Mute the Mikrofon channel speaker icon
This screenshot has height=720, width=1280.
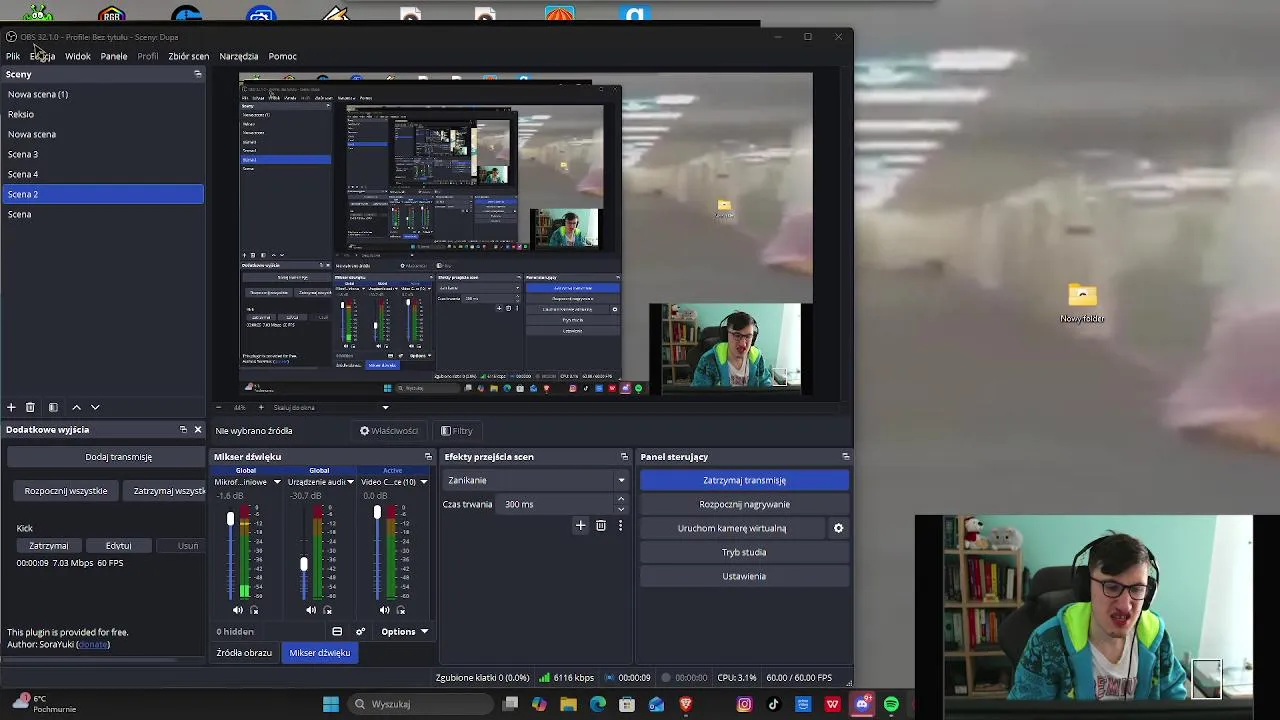click(238, 610)
